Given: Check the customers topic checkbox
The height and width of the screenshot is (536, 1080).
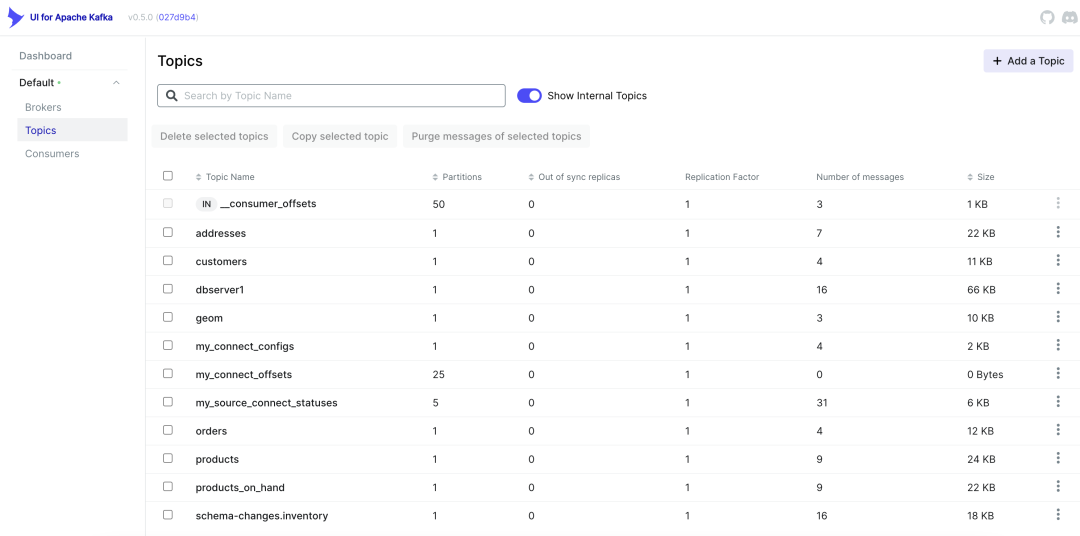Looking at the screenshot, I should [x=168, y=261].
